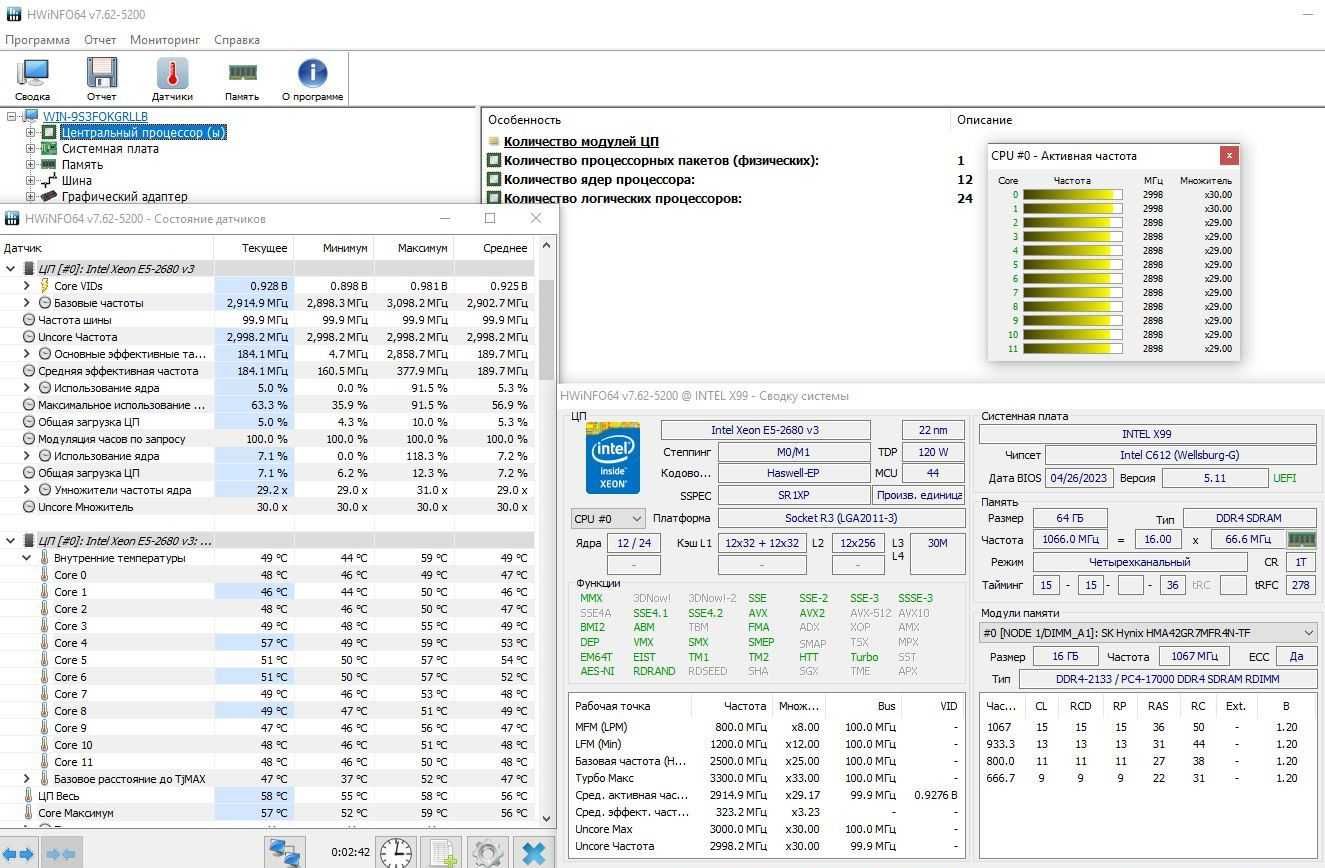Click the Датчик column header

(107, 247)
